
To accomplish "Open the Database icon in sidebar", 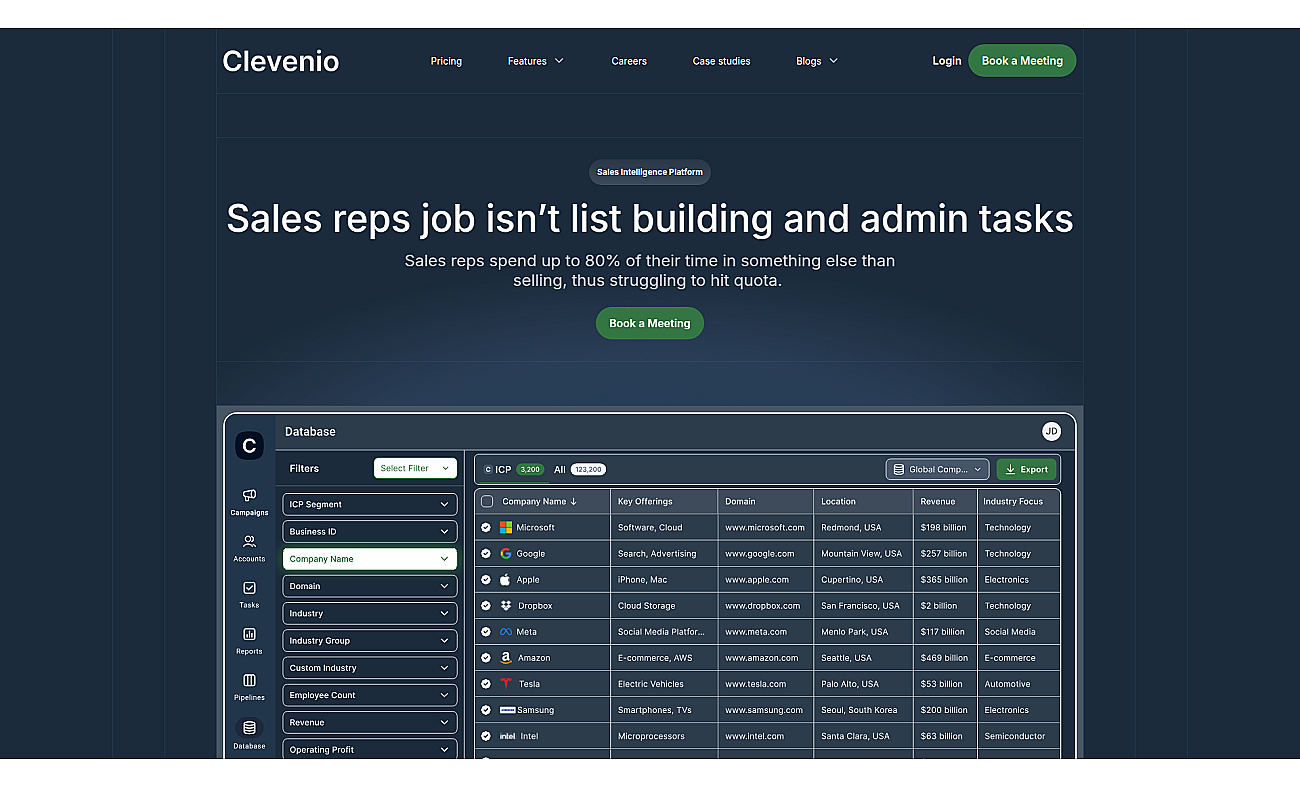I will point(249,728).
